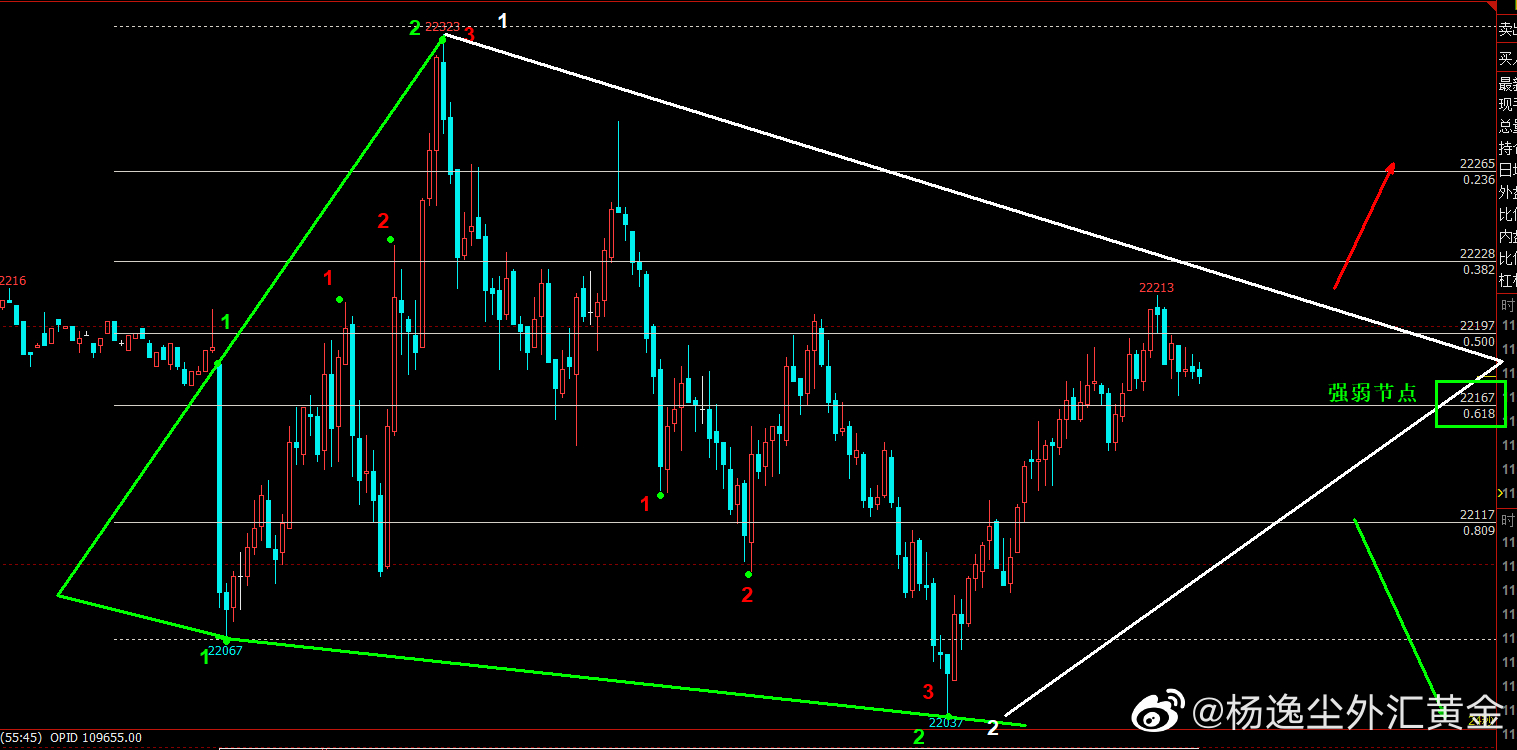Click the 22323 peak price label
Image resolution: width=1517 pixels, height=750 pixels.
click(x=442, y=27)
